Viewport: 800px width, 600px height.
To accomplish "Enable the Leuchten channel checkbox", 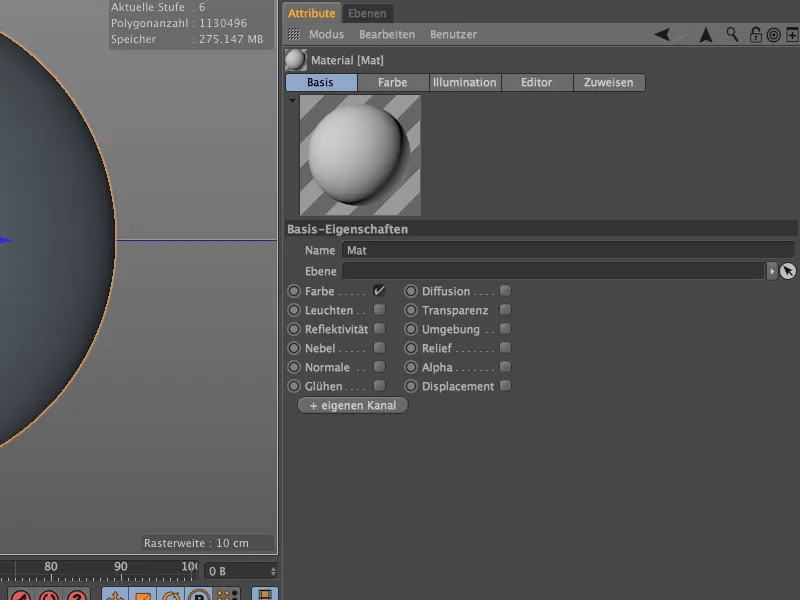I will pos(379,310).
